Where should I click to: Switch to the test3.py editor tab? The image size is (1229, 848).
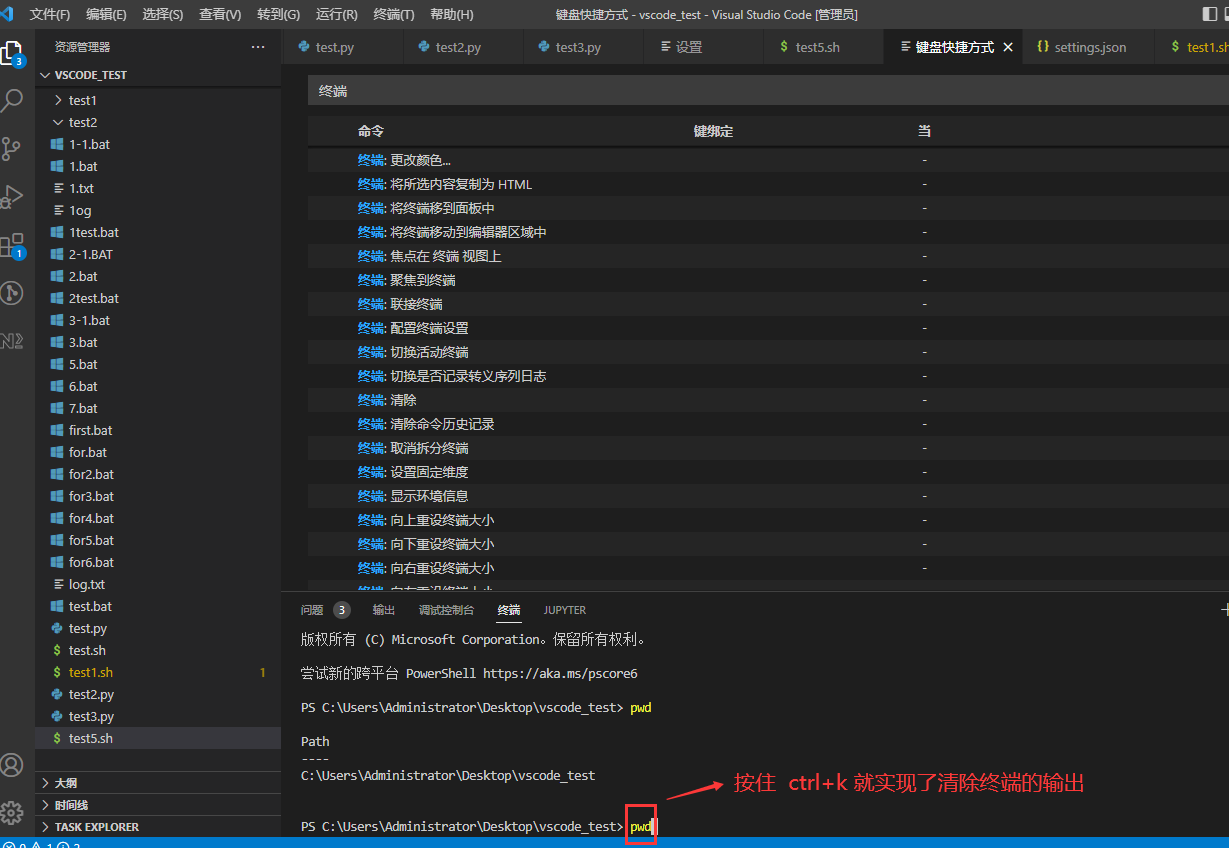pyautogui.click(x=583, y=47)
